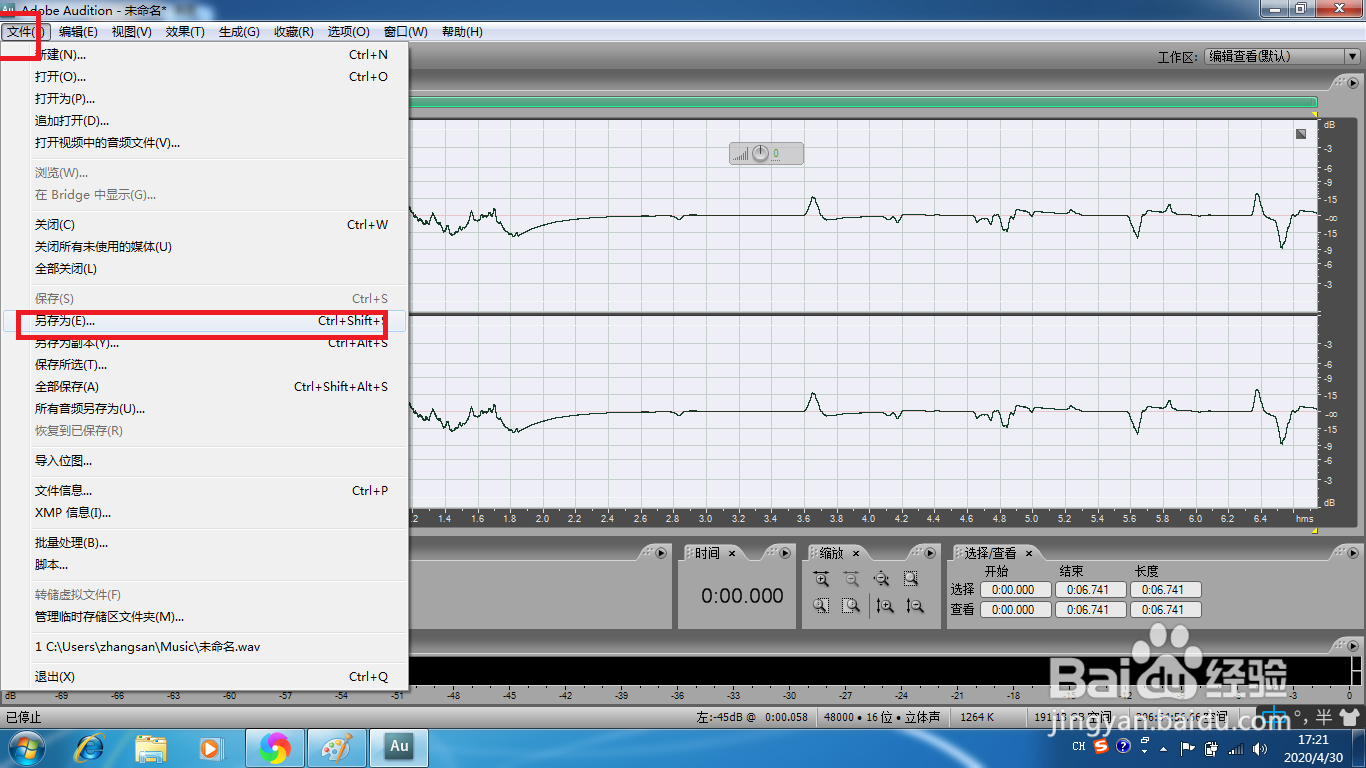
Task: Select 导入位图... menu entry
Action: click(x=204, y=461)
